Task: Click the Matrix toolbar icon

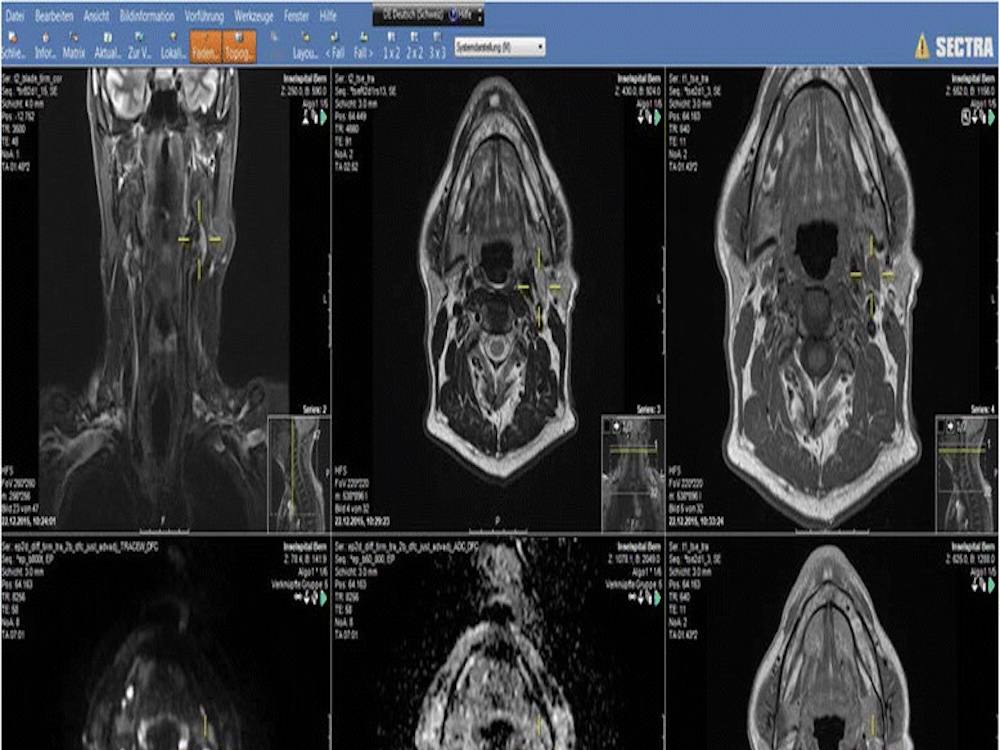Action: click(x=75, y=47)
